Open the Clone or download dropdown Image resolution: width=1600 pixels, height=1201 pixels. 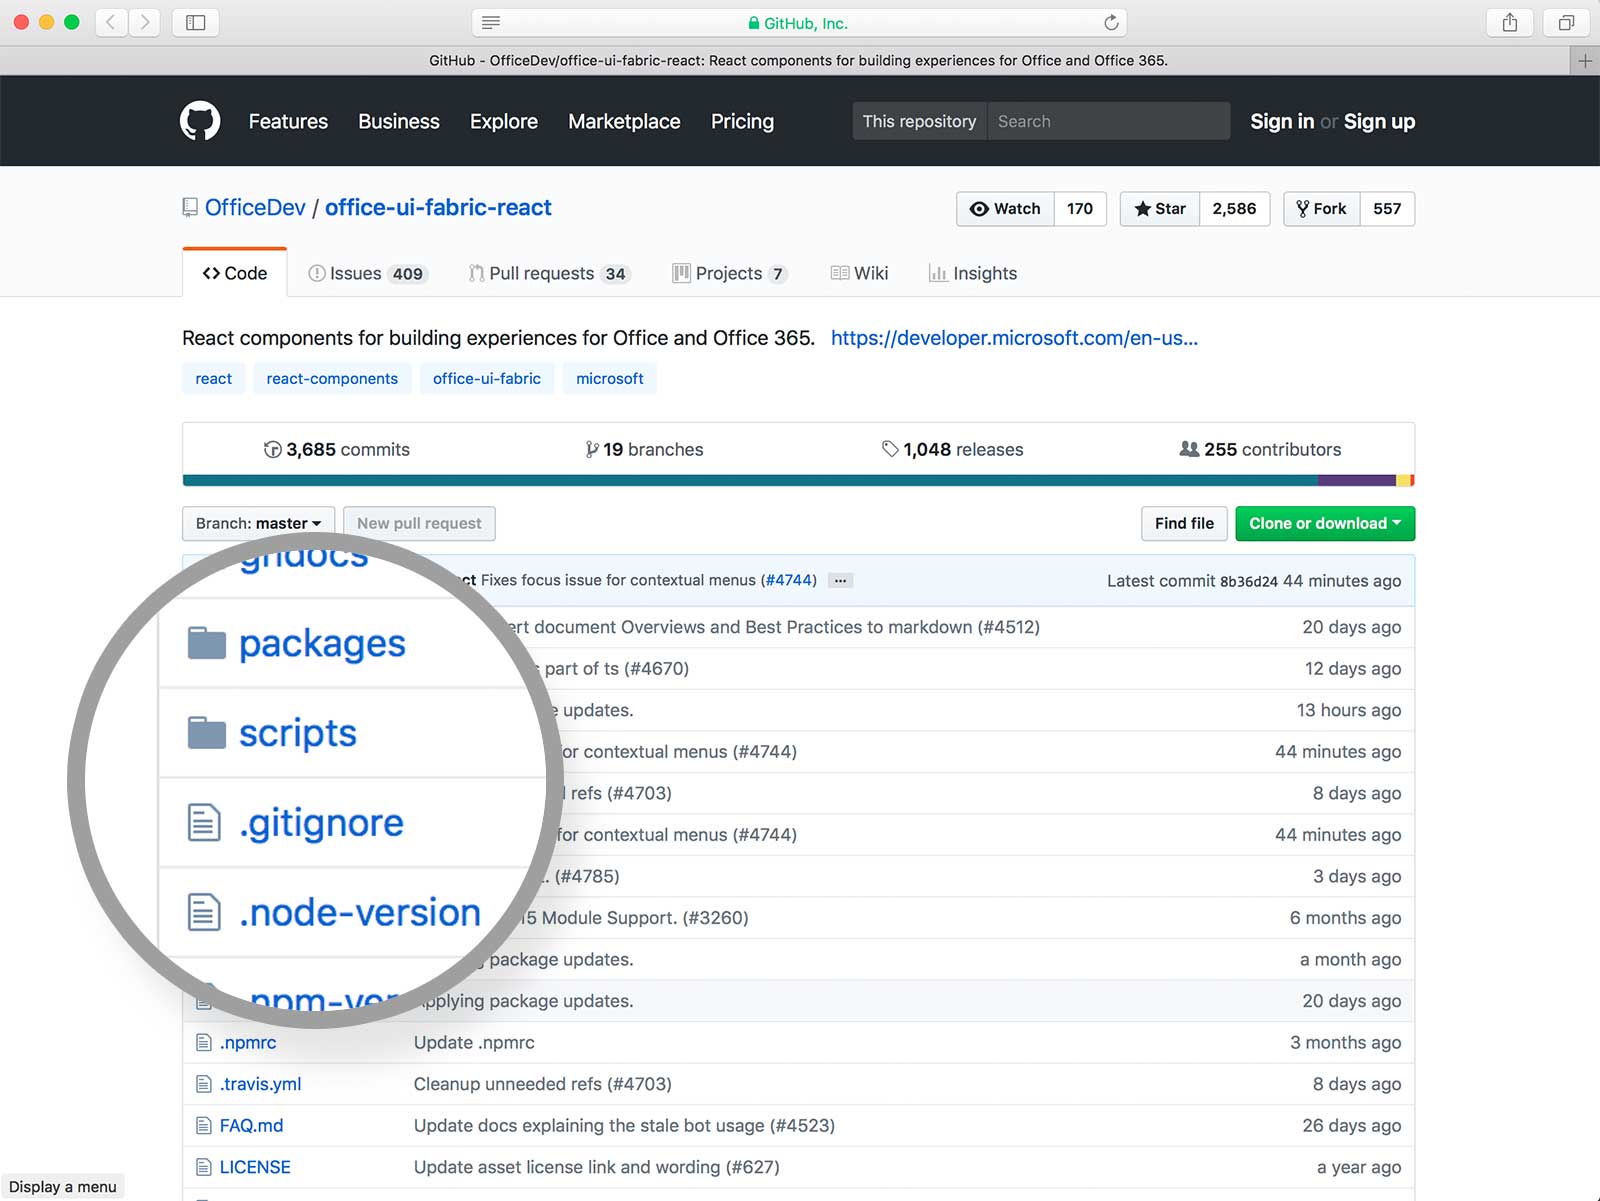(x=1325, y=523)
